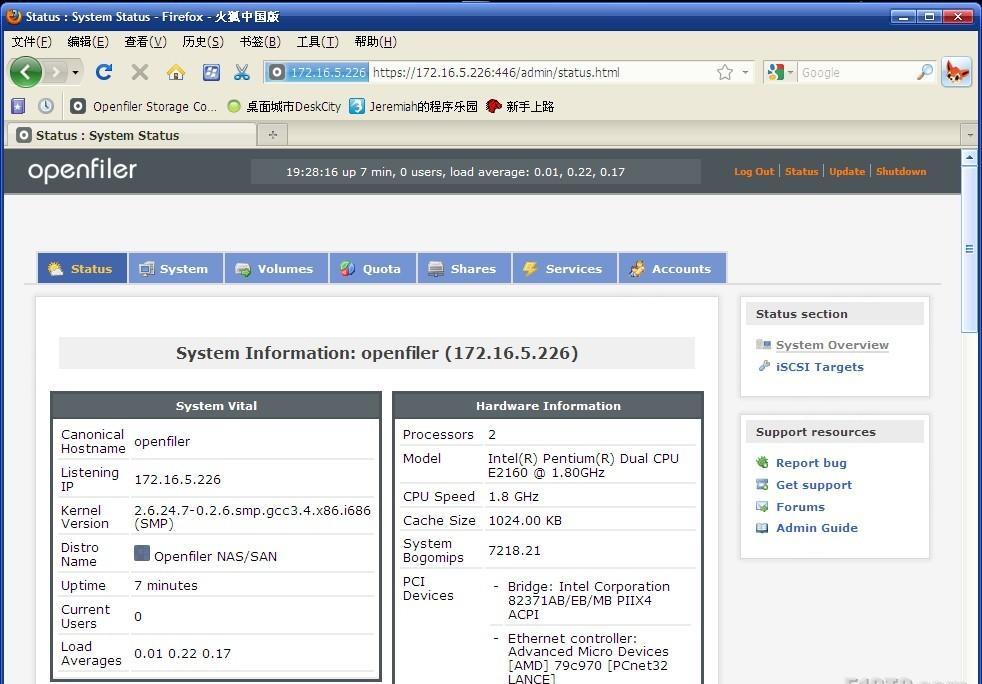Go to the Home page icon
Image resolution: width=982 pixels, height=684 pixels.
[x=176, y=73]
